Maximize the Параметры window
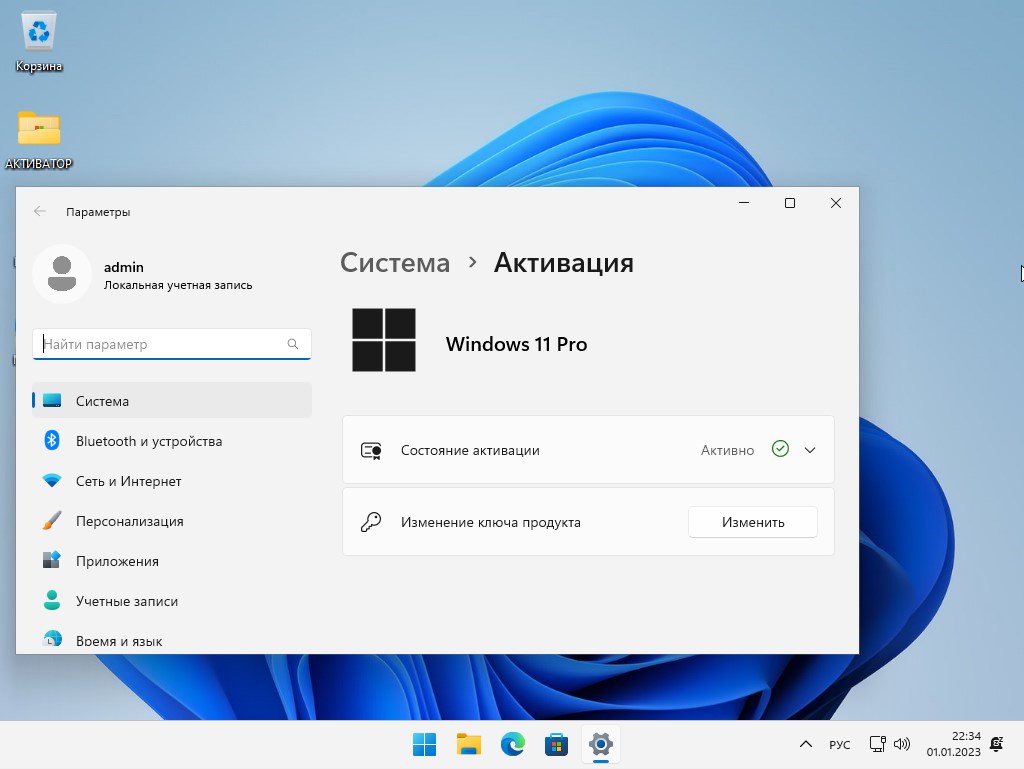Screen dimensions: 1024x769 tap(790, 203)
